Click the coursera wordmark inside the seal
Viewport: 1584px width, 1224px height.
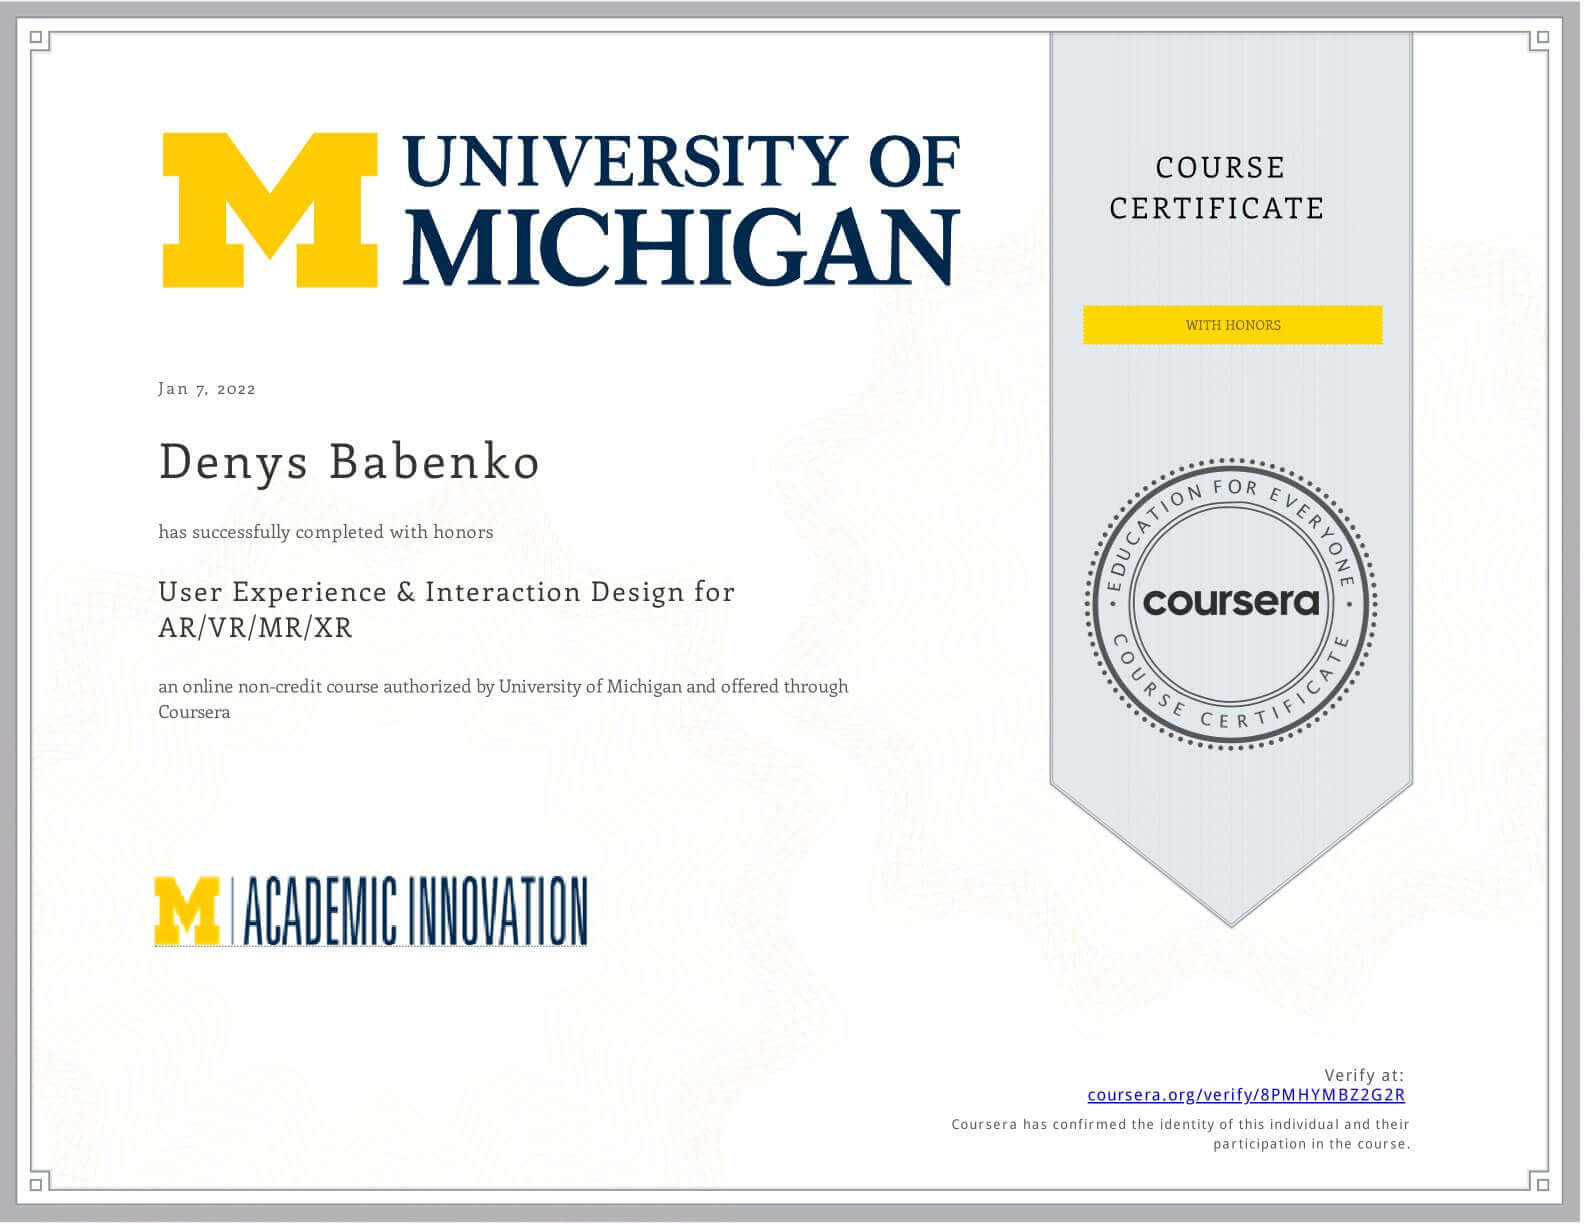click(x=1231, y=602)
